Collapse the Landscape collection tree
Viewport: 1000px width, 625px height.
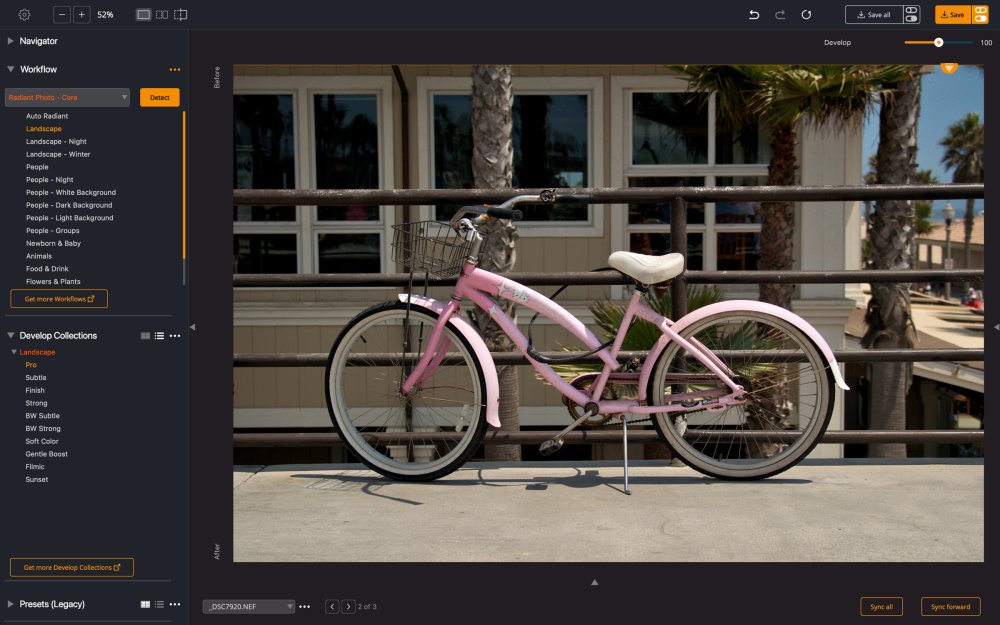pos(14,352)
